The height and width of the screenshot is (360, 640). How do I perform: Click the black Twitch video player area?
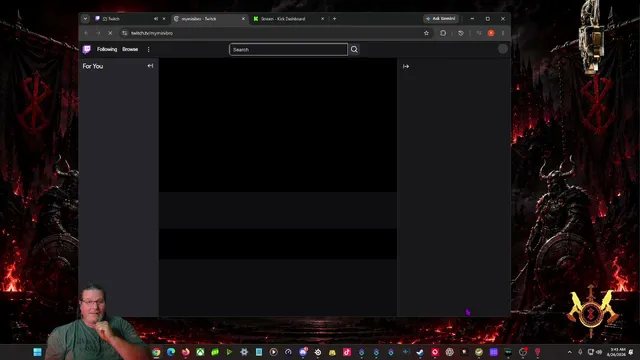[x=278, y=125]
